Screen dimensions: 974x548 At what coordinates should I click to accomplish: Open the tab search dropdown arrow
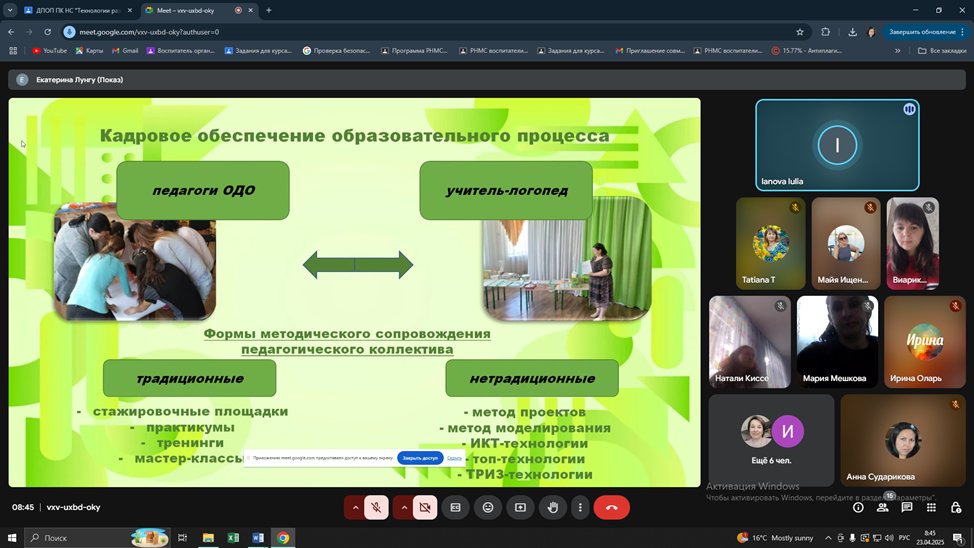10,11
